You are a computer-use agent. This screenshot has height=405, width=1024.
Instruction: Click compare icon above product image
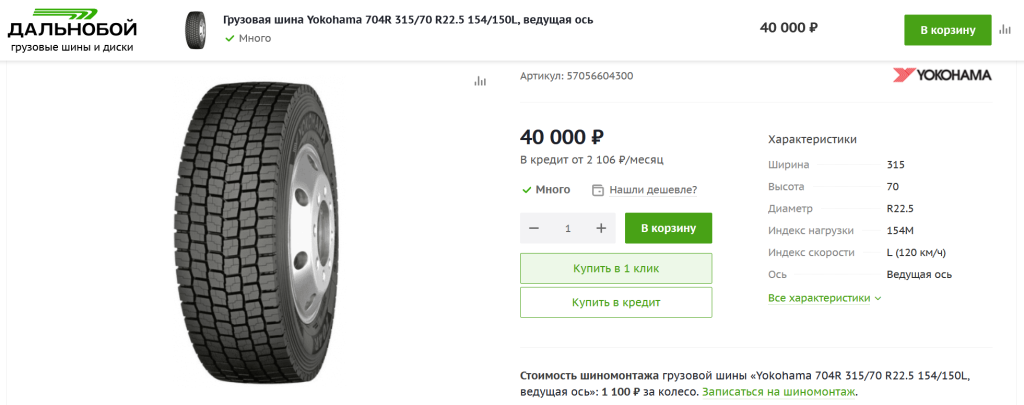[x=480, y=81]
